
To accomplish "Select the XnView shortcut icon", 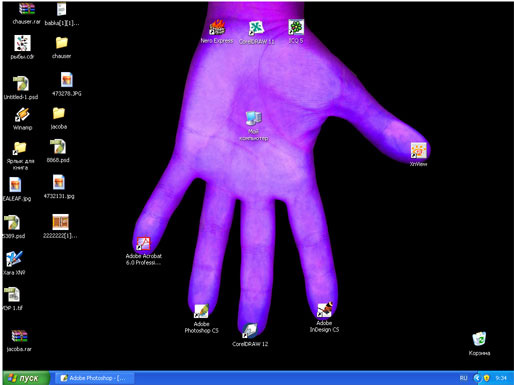I will (419, 150).
